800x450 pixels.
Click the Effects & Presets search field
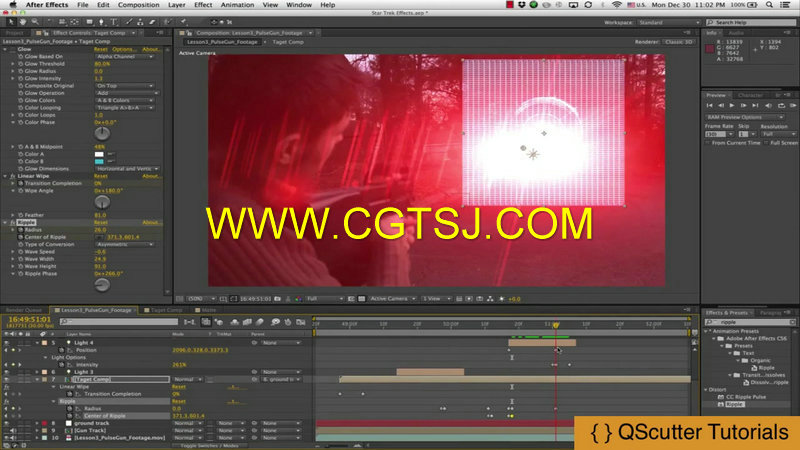pyautogui.click(x=750, y=322)
